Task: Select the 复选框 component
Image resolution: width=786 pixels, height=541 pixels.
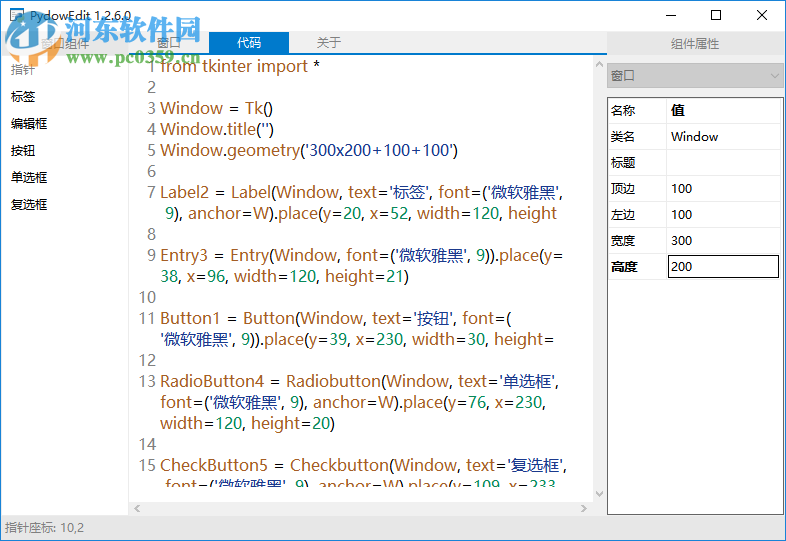Action: click(29, 205)
